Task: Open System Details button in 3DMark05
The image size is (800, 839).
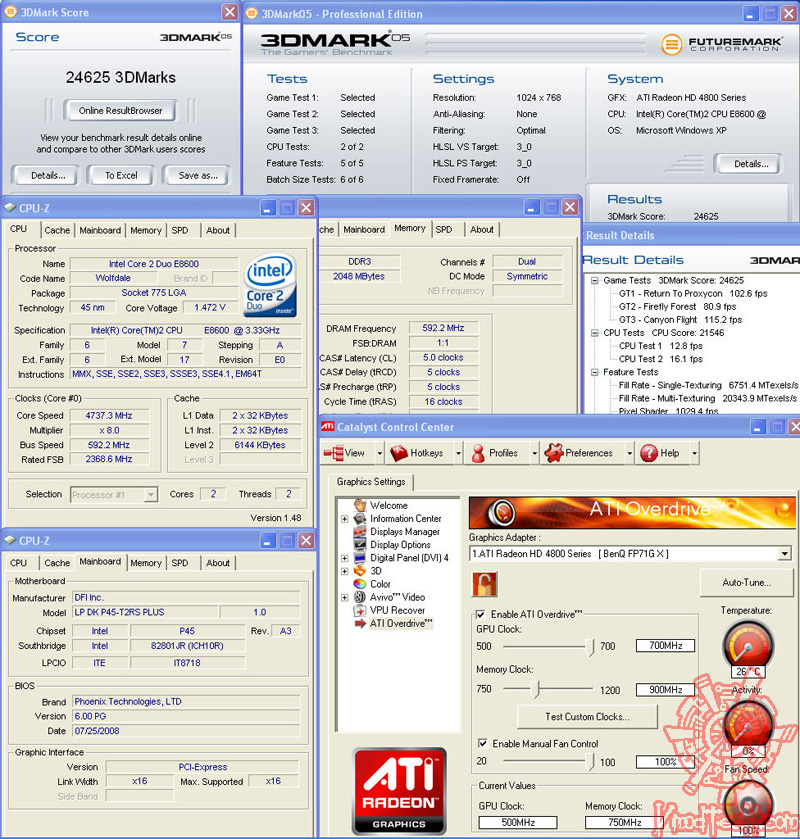Action: click(751, 164)
